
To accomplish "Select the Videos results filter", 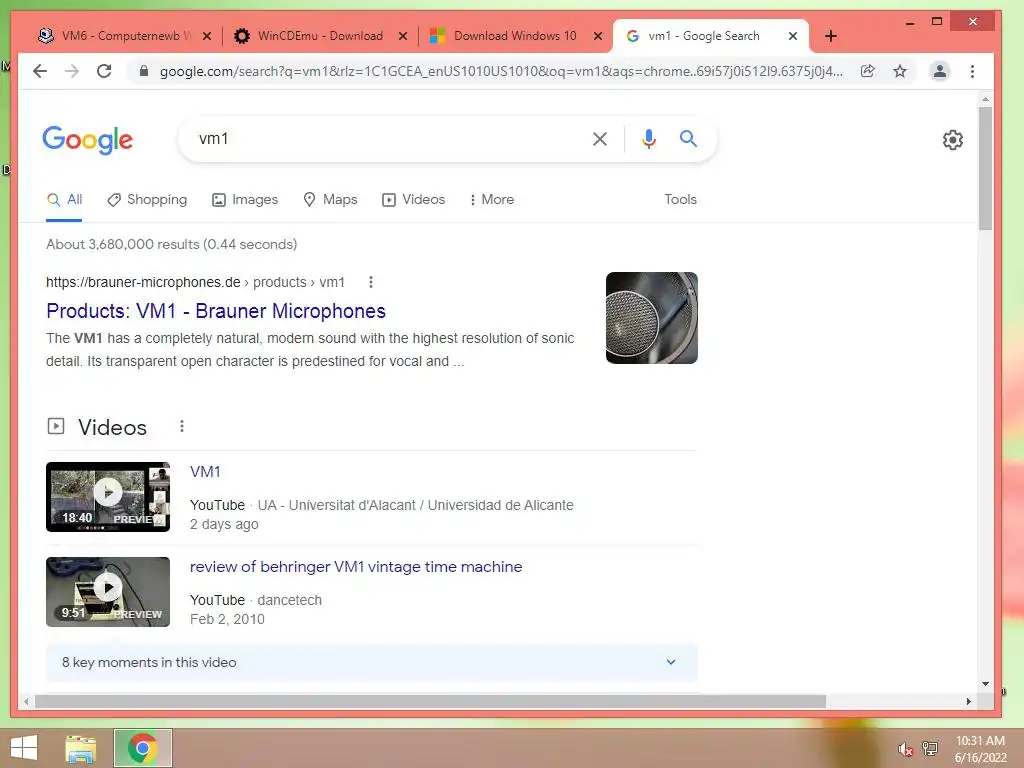I will click(x=413, y=200).
